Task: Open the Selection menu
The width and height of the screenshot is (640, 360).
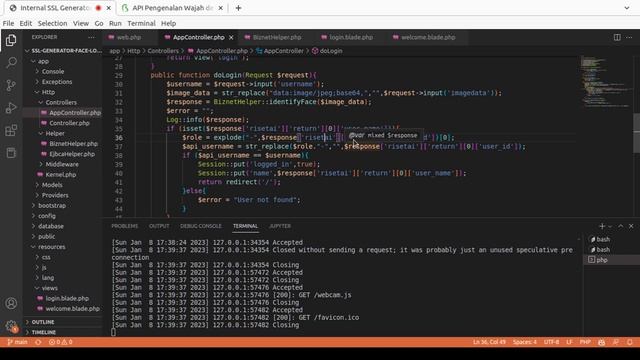Action: [52, 23]
